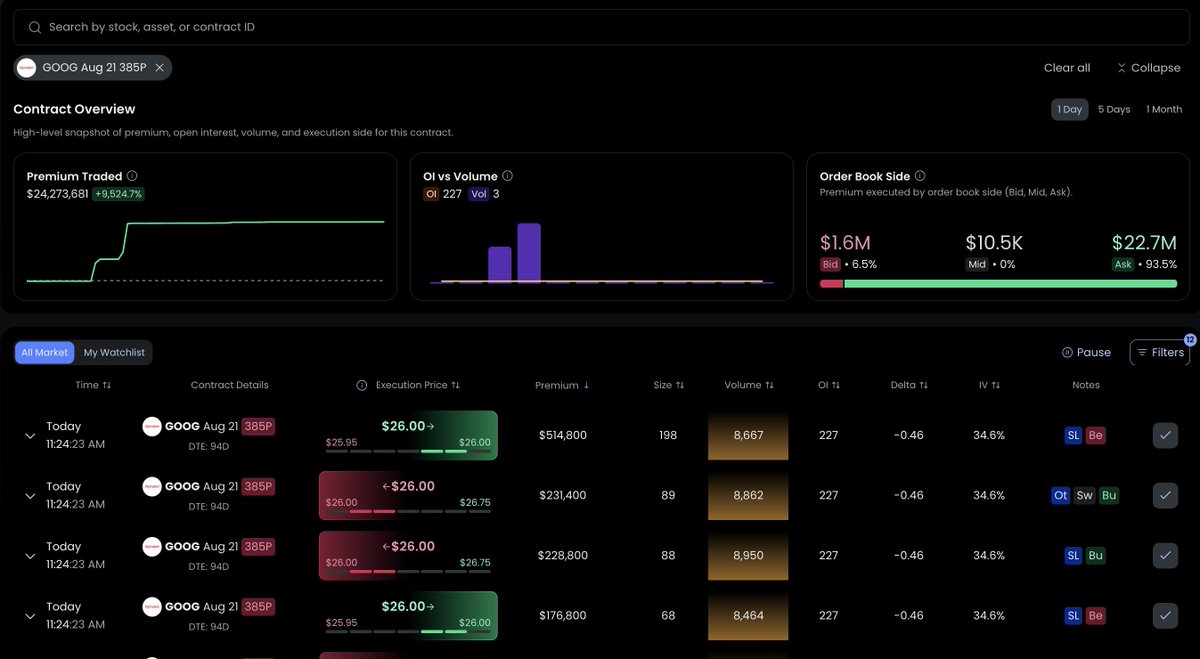
Task: Focus the stock or contract search field
Action: [600, 27]
